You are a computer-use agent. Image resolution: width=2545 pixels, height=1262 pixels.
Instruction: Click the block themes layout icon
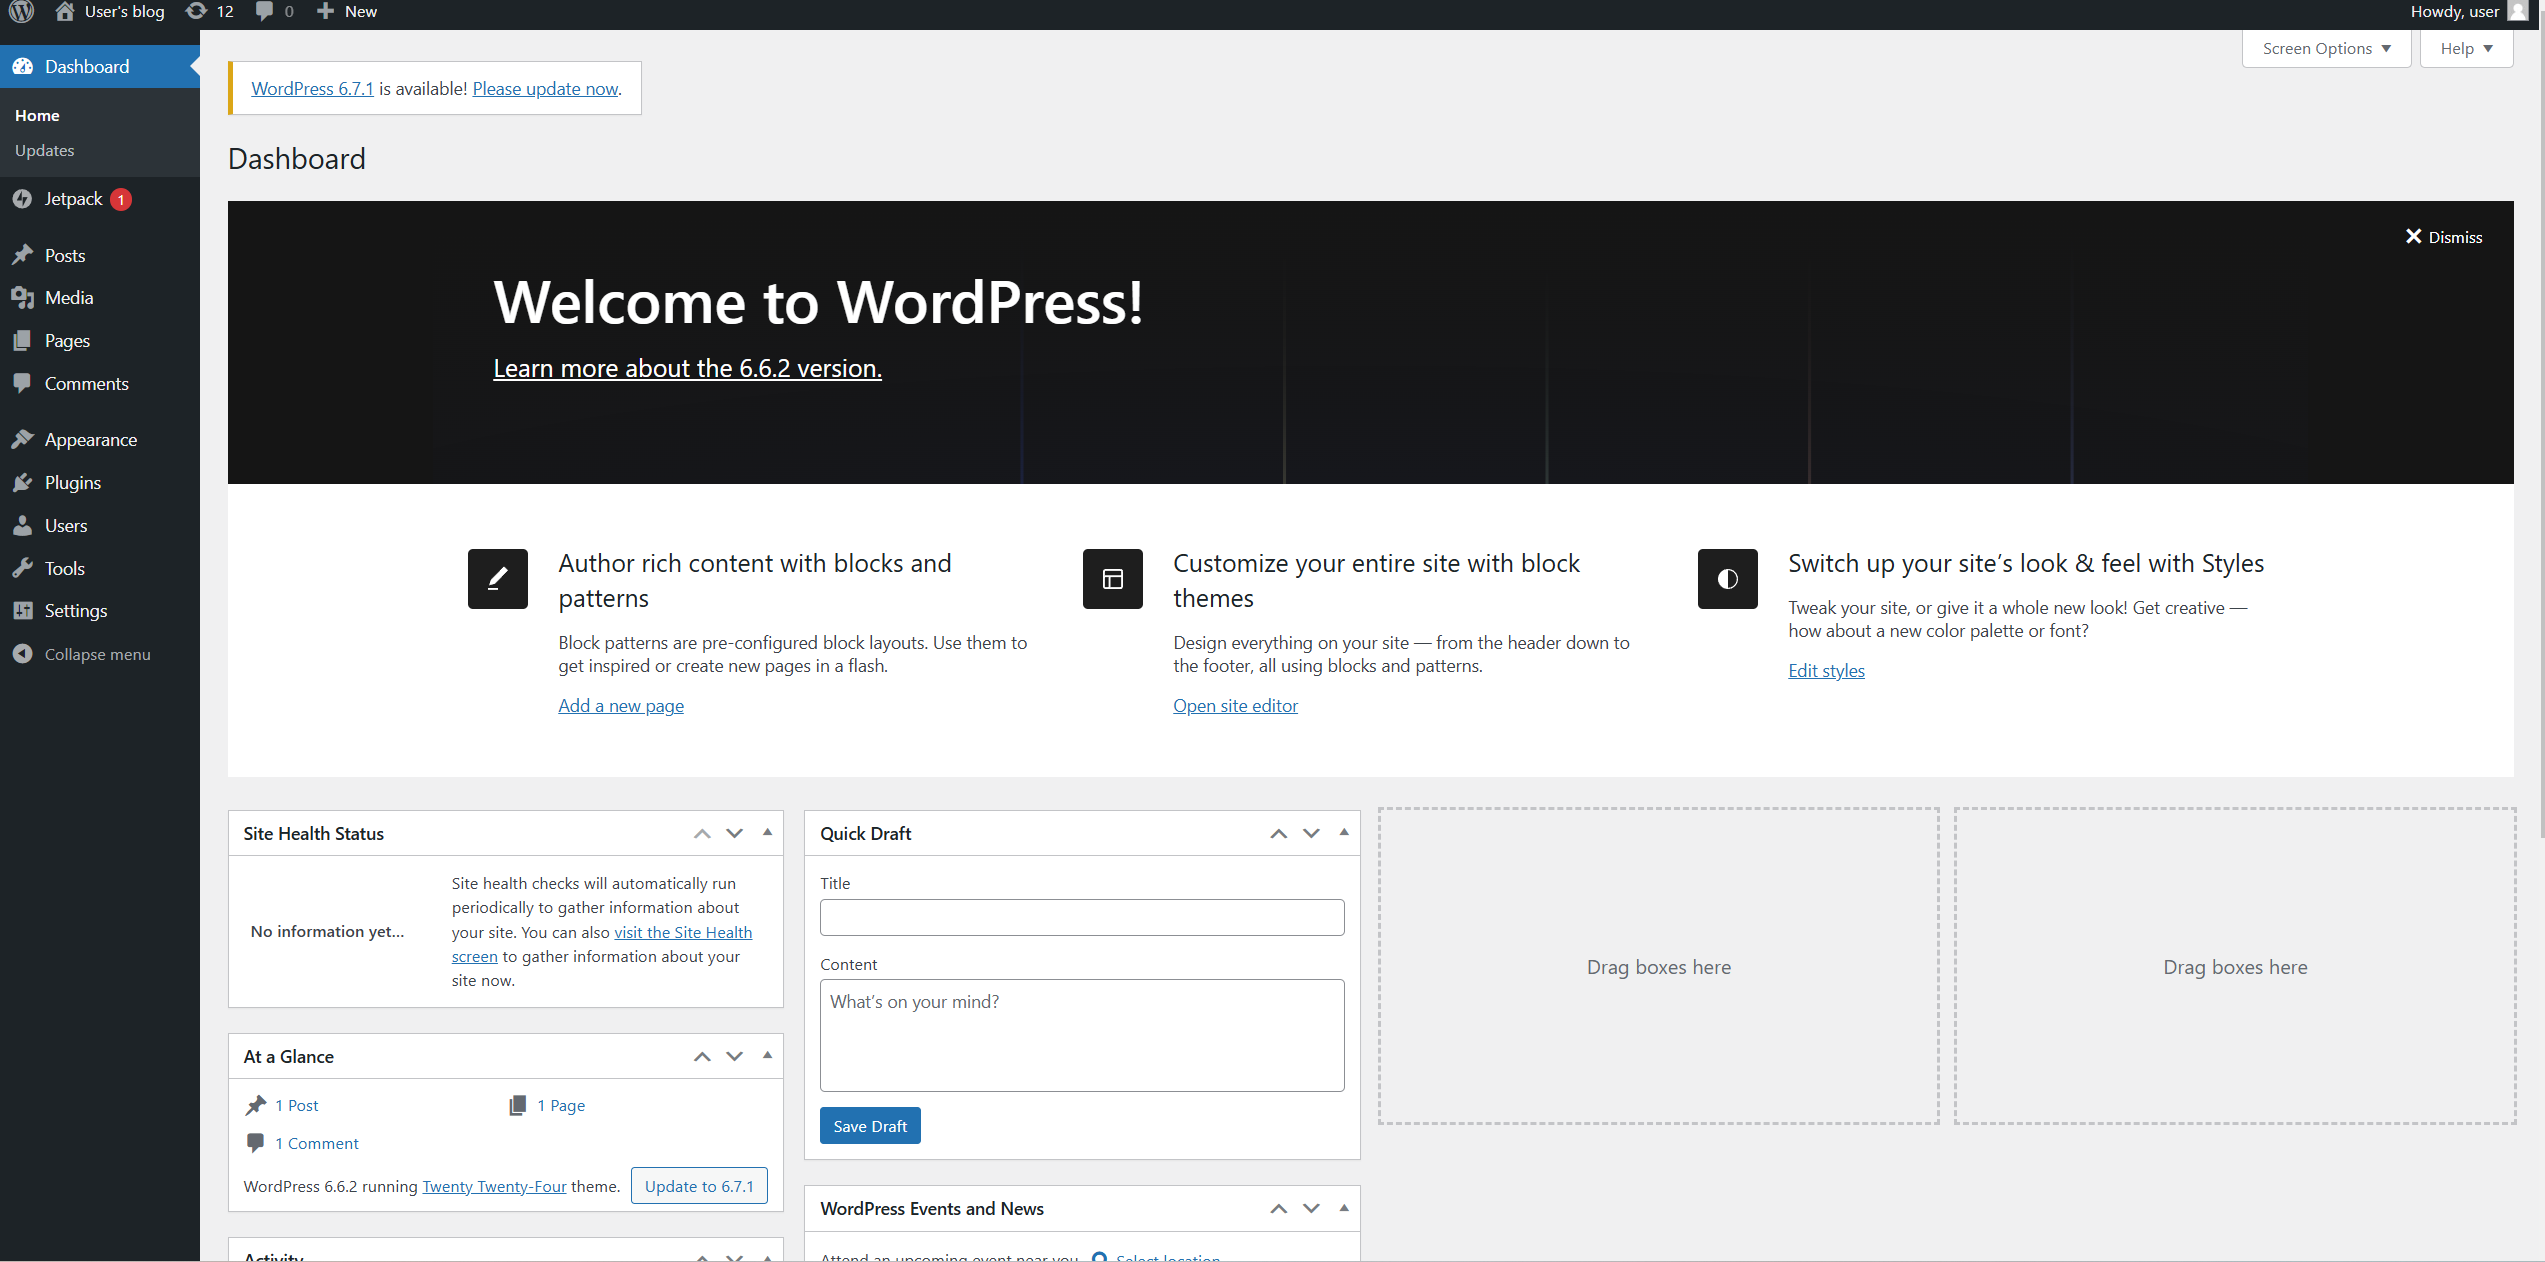click(x=1112, y=579)
